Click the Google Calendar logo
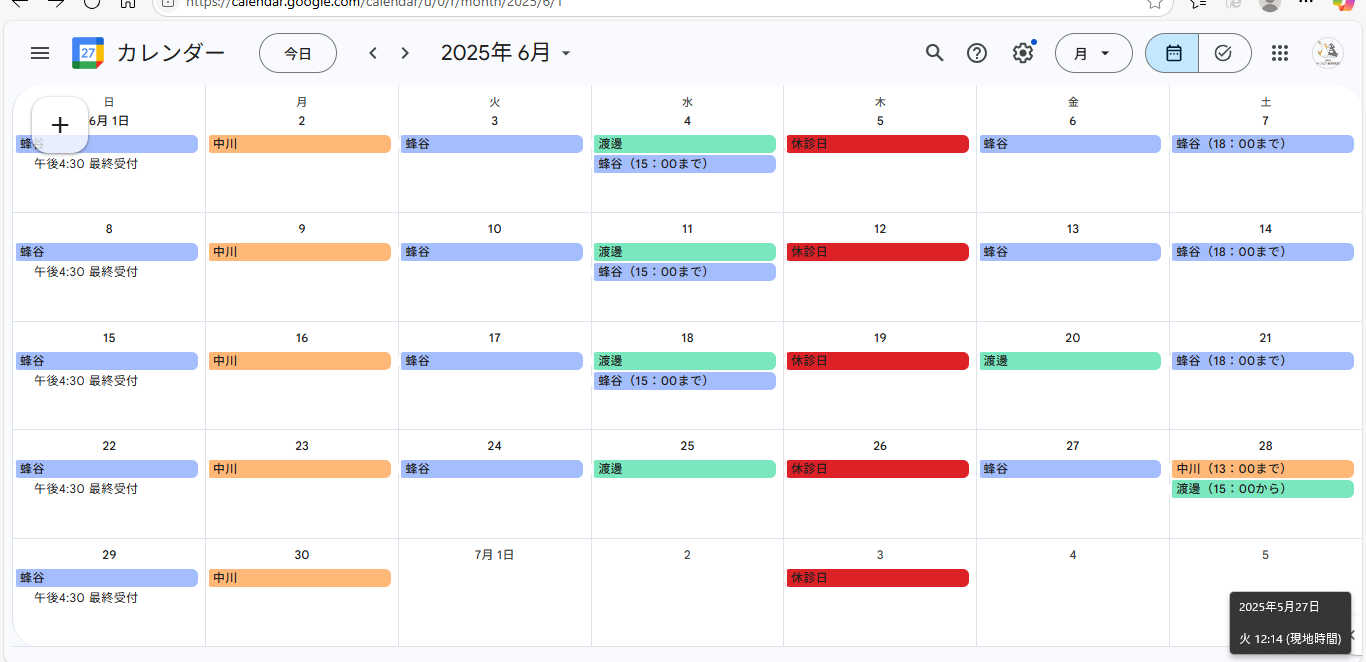This screenshot has height=662, width=1366. [x=88, y=53]
